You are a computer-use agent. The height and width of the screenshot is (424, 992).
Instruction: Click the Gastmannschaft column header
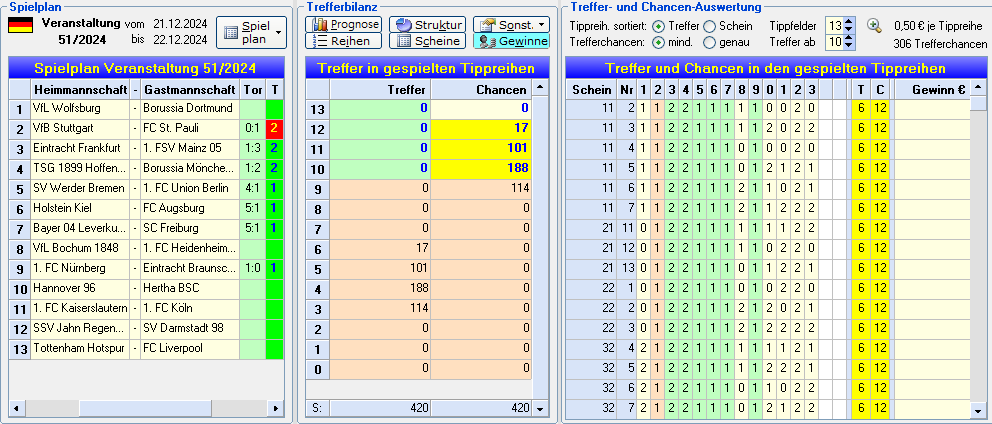pos(190,90)
